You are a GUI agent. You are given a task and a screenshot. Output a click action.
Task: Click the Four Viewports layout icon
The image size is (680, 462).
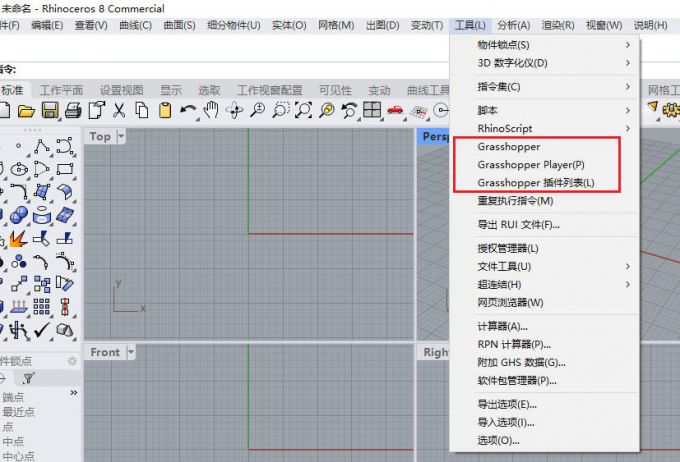tap(372, 110)
